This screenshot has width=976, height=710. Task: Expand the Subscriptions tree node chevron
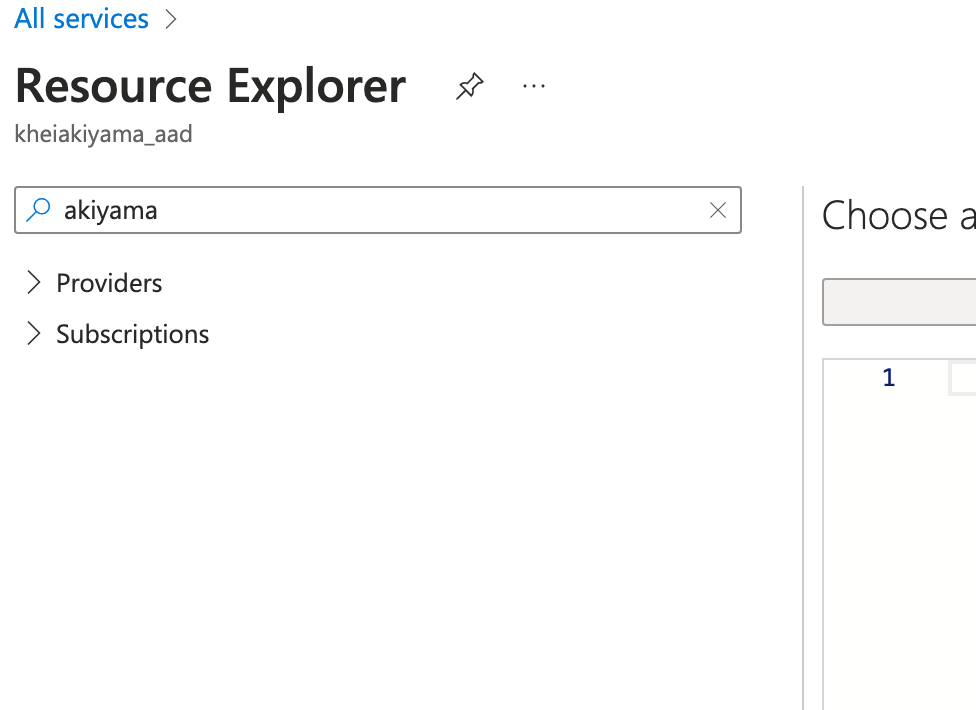coord(34,334)
